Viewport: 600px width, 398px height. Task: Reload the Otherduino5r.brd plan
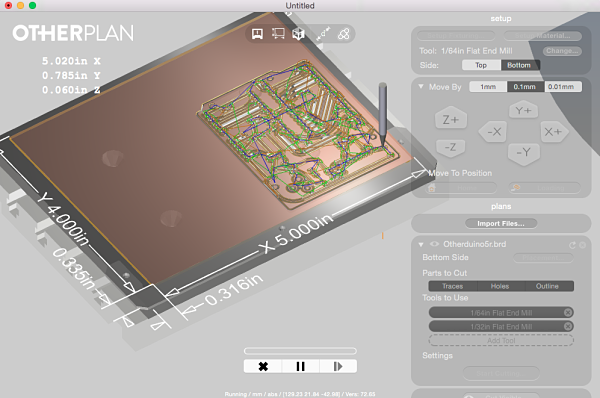(572, 245)
